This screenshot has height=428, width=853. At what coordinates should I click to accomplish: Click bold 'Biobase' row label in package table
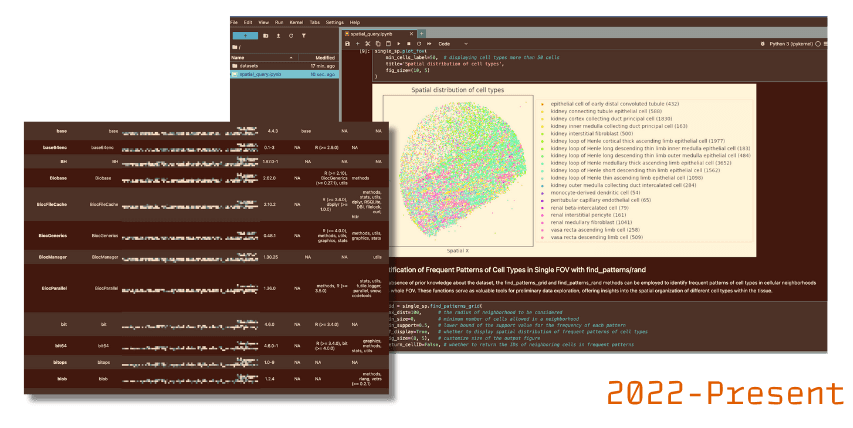(x=58, y=178)
